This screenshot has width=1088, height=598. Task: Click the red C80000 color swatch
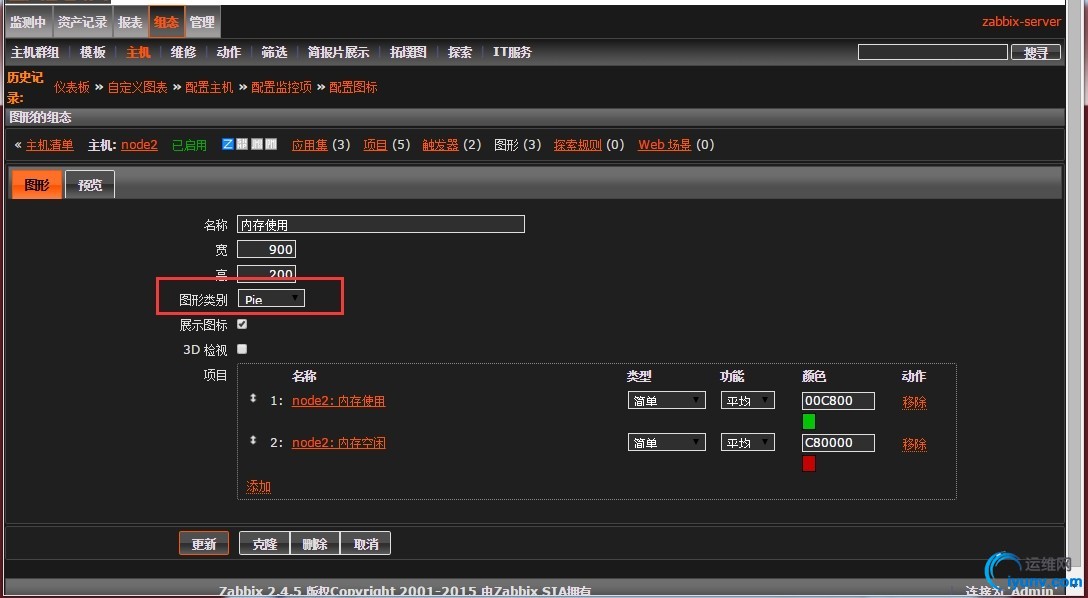[809, 463]
